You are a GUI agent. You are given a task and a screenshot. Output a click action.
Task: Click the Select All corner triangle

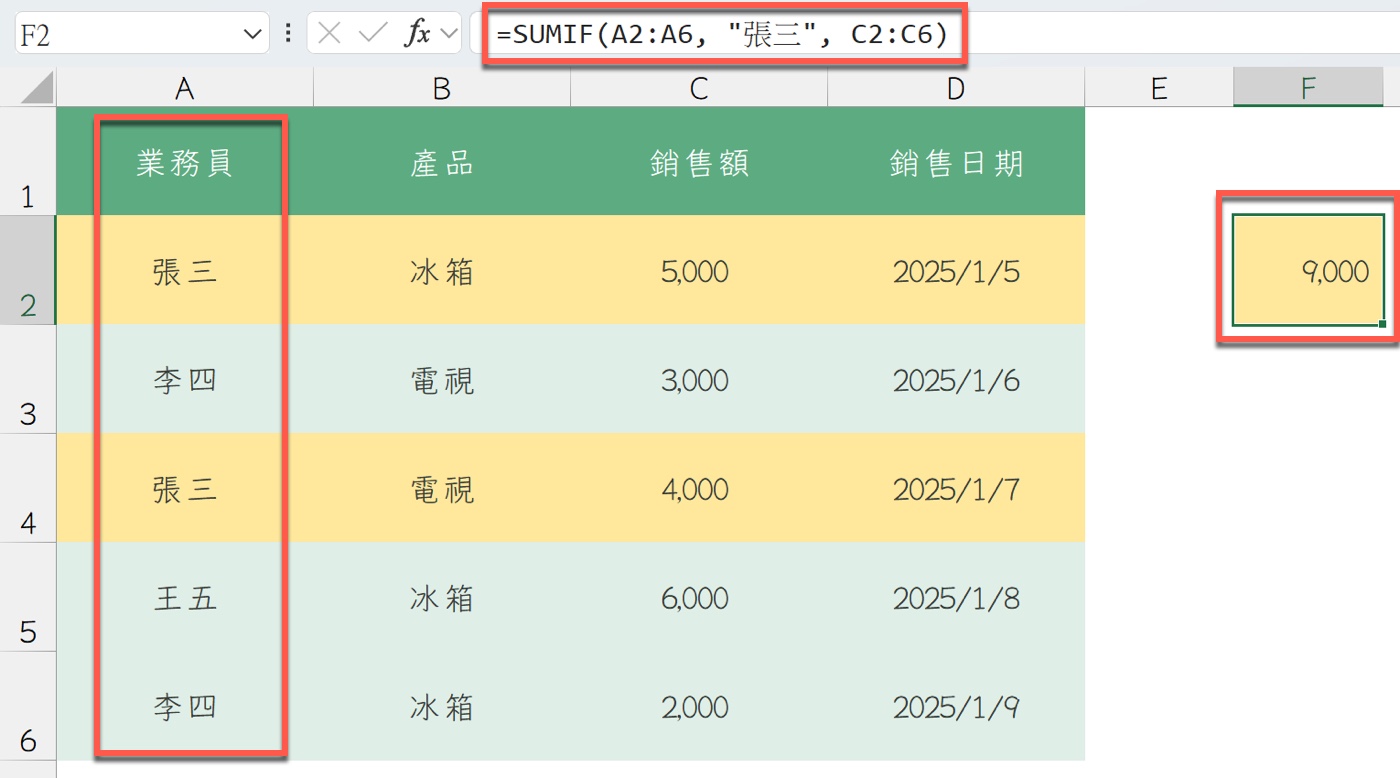click(x=37, y=91)
